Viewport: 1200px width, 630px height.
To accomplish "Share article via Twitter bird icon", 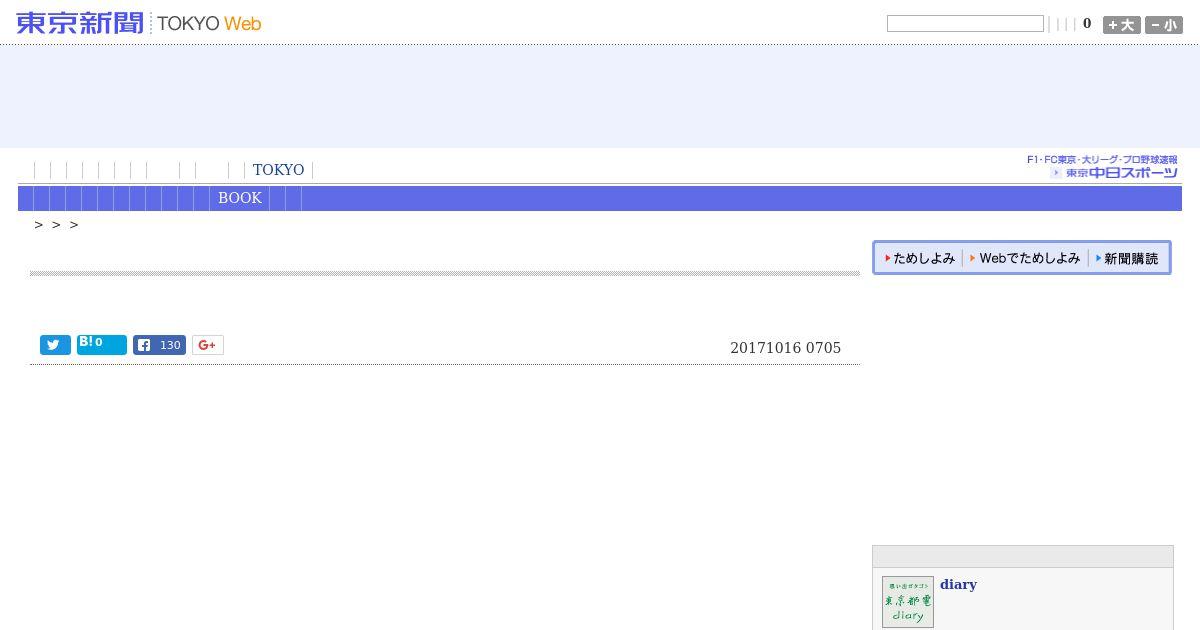I will pos(55,345).
